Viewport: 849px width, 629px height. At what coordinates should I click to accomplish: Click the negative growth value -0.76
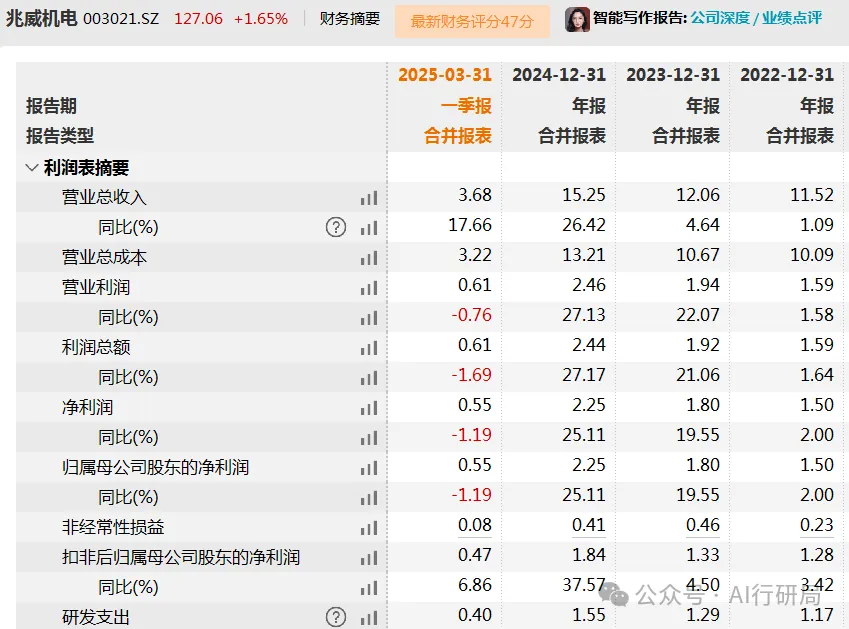[472, 315]
